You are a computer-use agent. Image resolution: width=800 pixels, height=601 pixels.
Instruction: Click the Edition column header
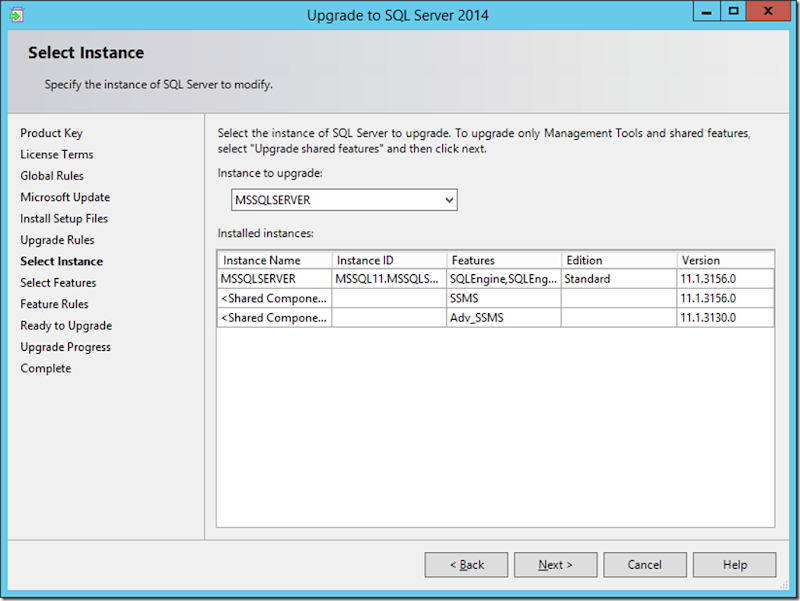619,260
